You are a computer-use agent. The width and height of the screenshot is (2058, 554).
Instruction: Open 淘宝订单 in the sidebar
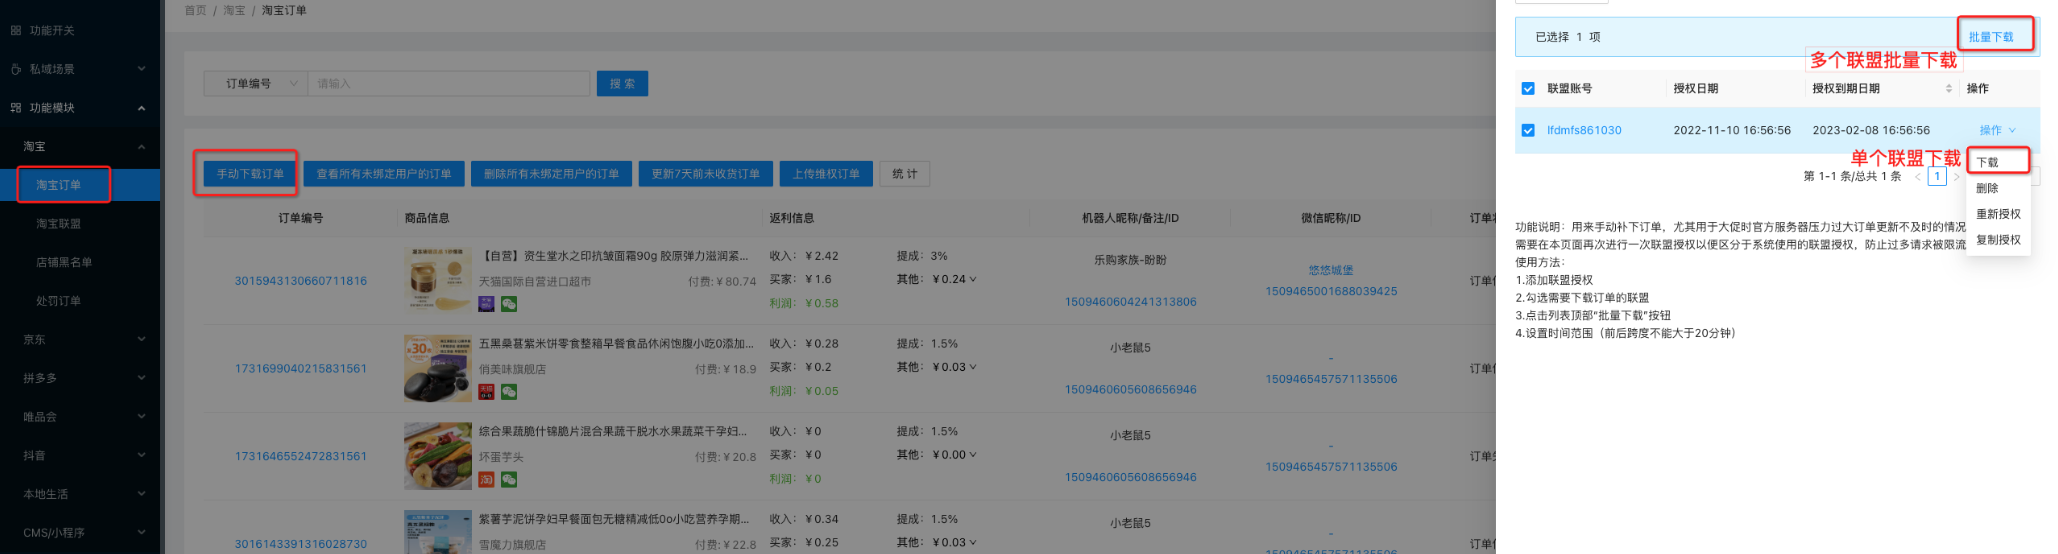[80, 185]
